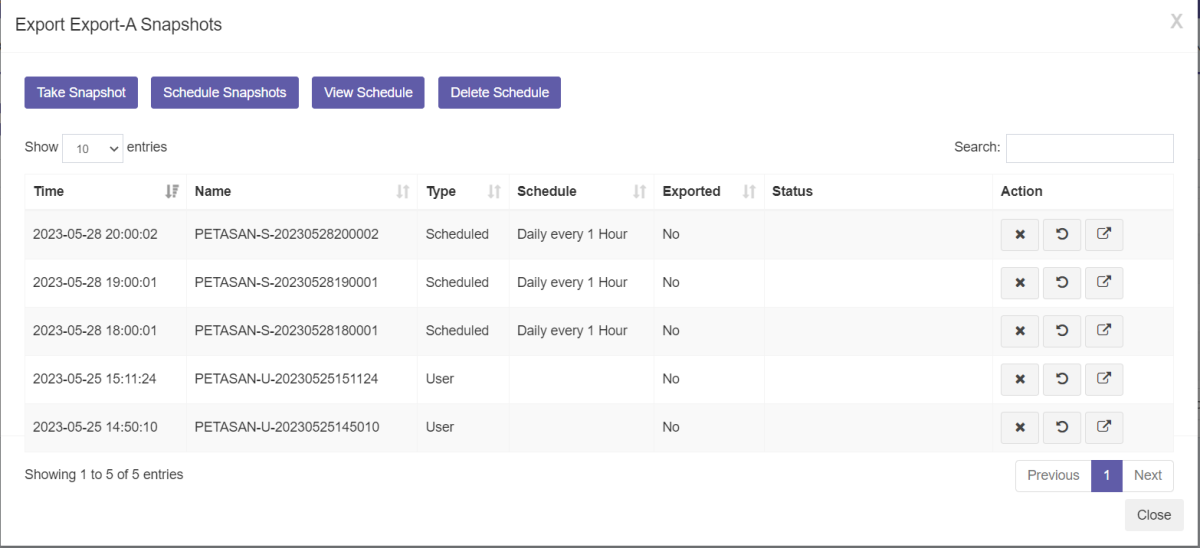Sort table by Name column
Image resolution: width=1200 pixels, height=548 pixels.
click(x=302, y=191)
